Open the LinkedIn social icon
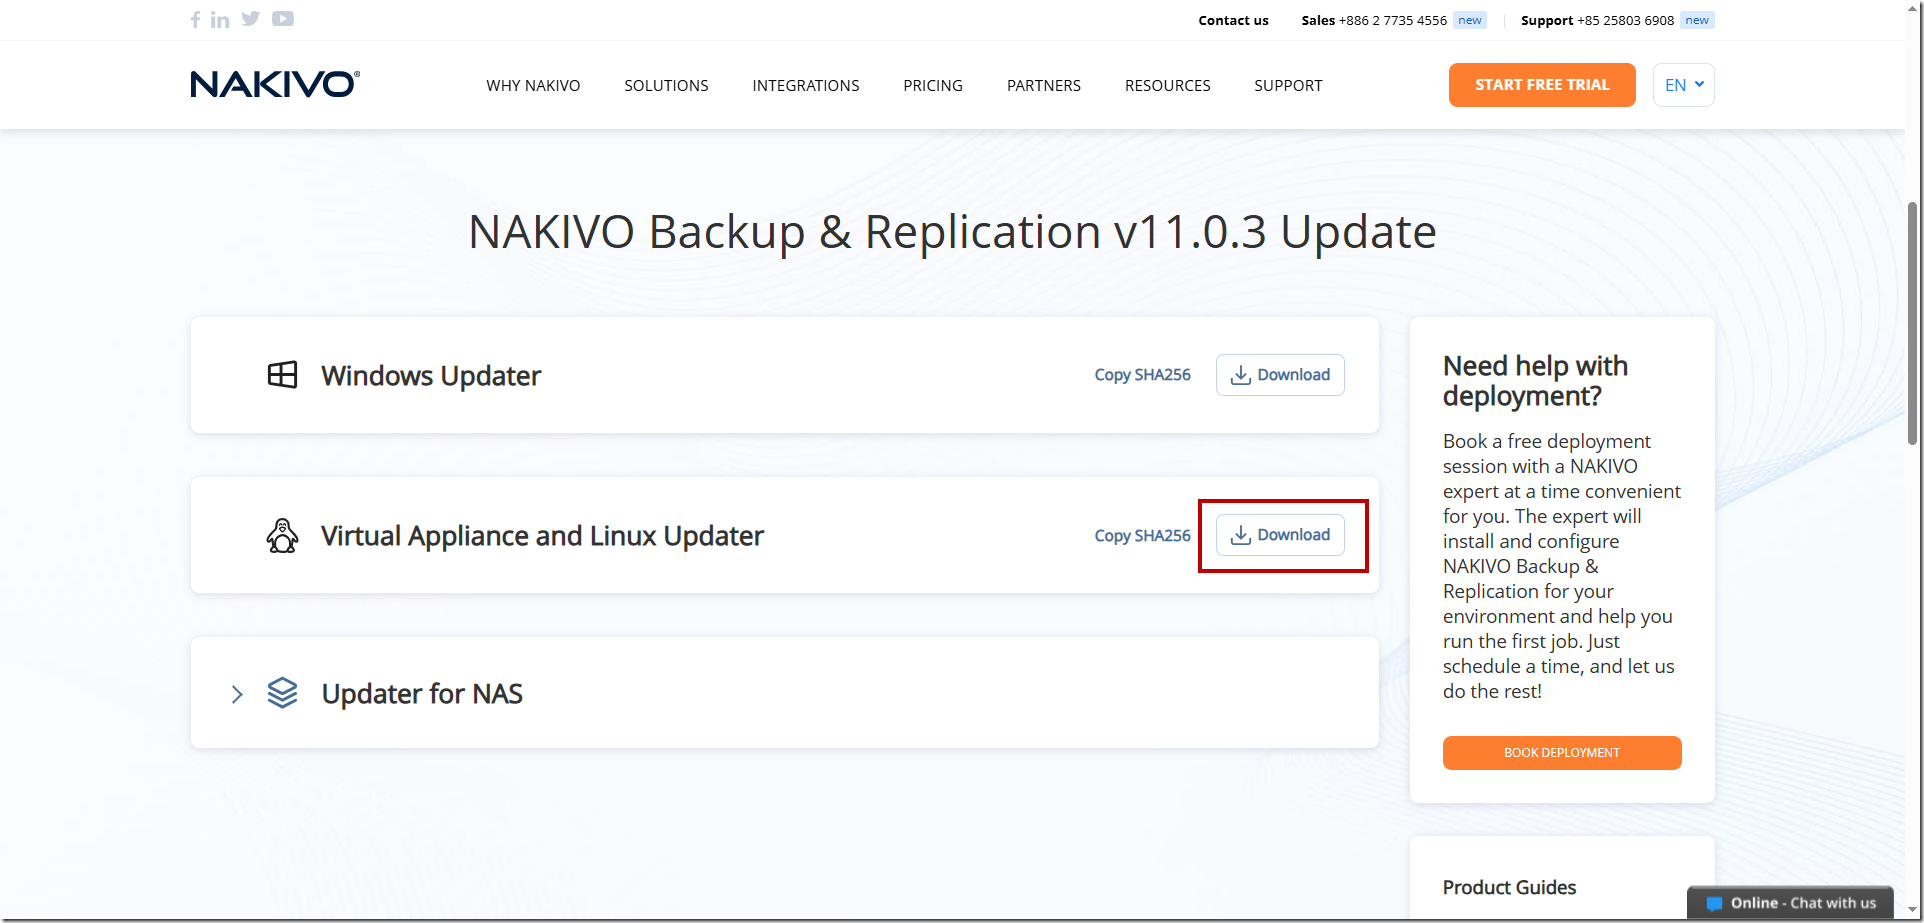 point(220,19)
